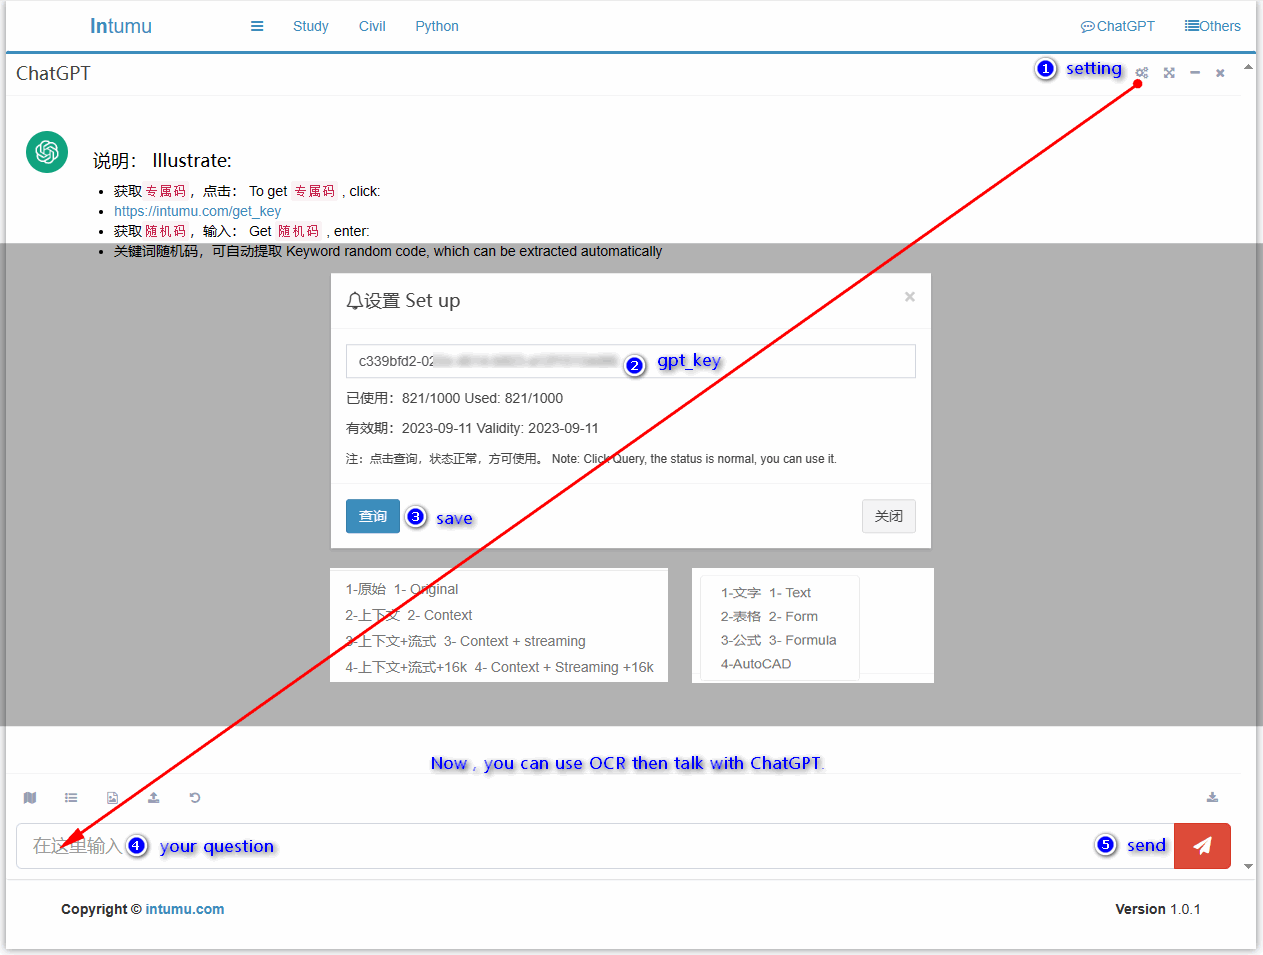Close the Set up dialog with its x
The height and width of the screenshot is (955, 1263).
(910, 296)
